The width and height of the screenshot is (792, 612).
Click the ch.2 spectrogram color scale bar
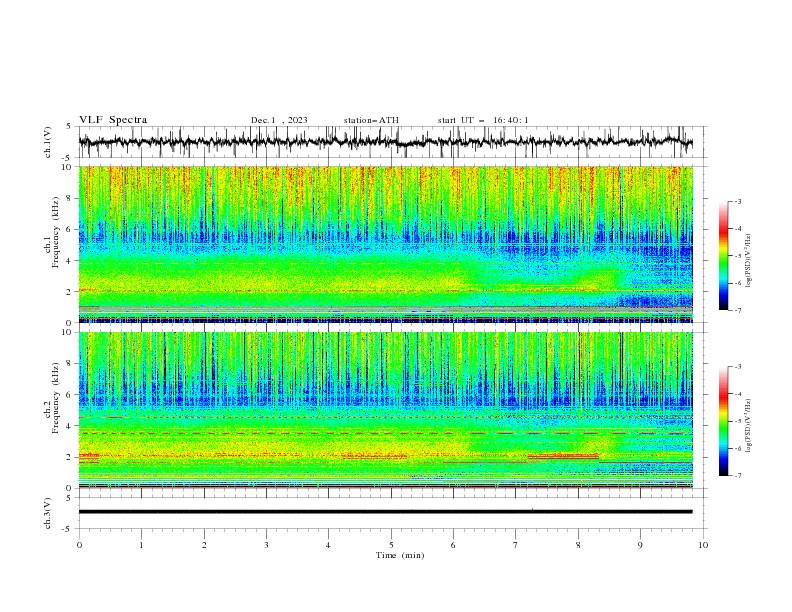click(723, 421)
